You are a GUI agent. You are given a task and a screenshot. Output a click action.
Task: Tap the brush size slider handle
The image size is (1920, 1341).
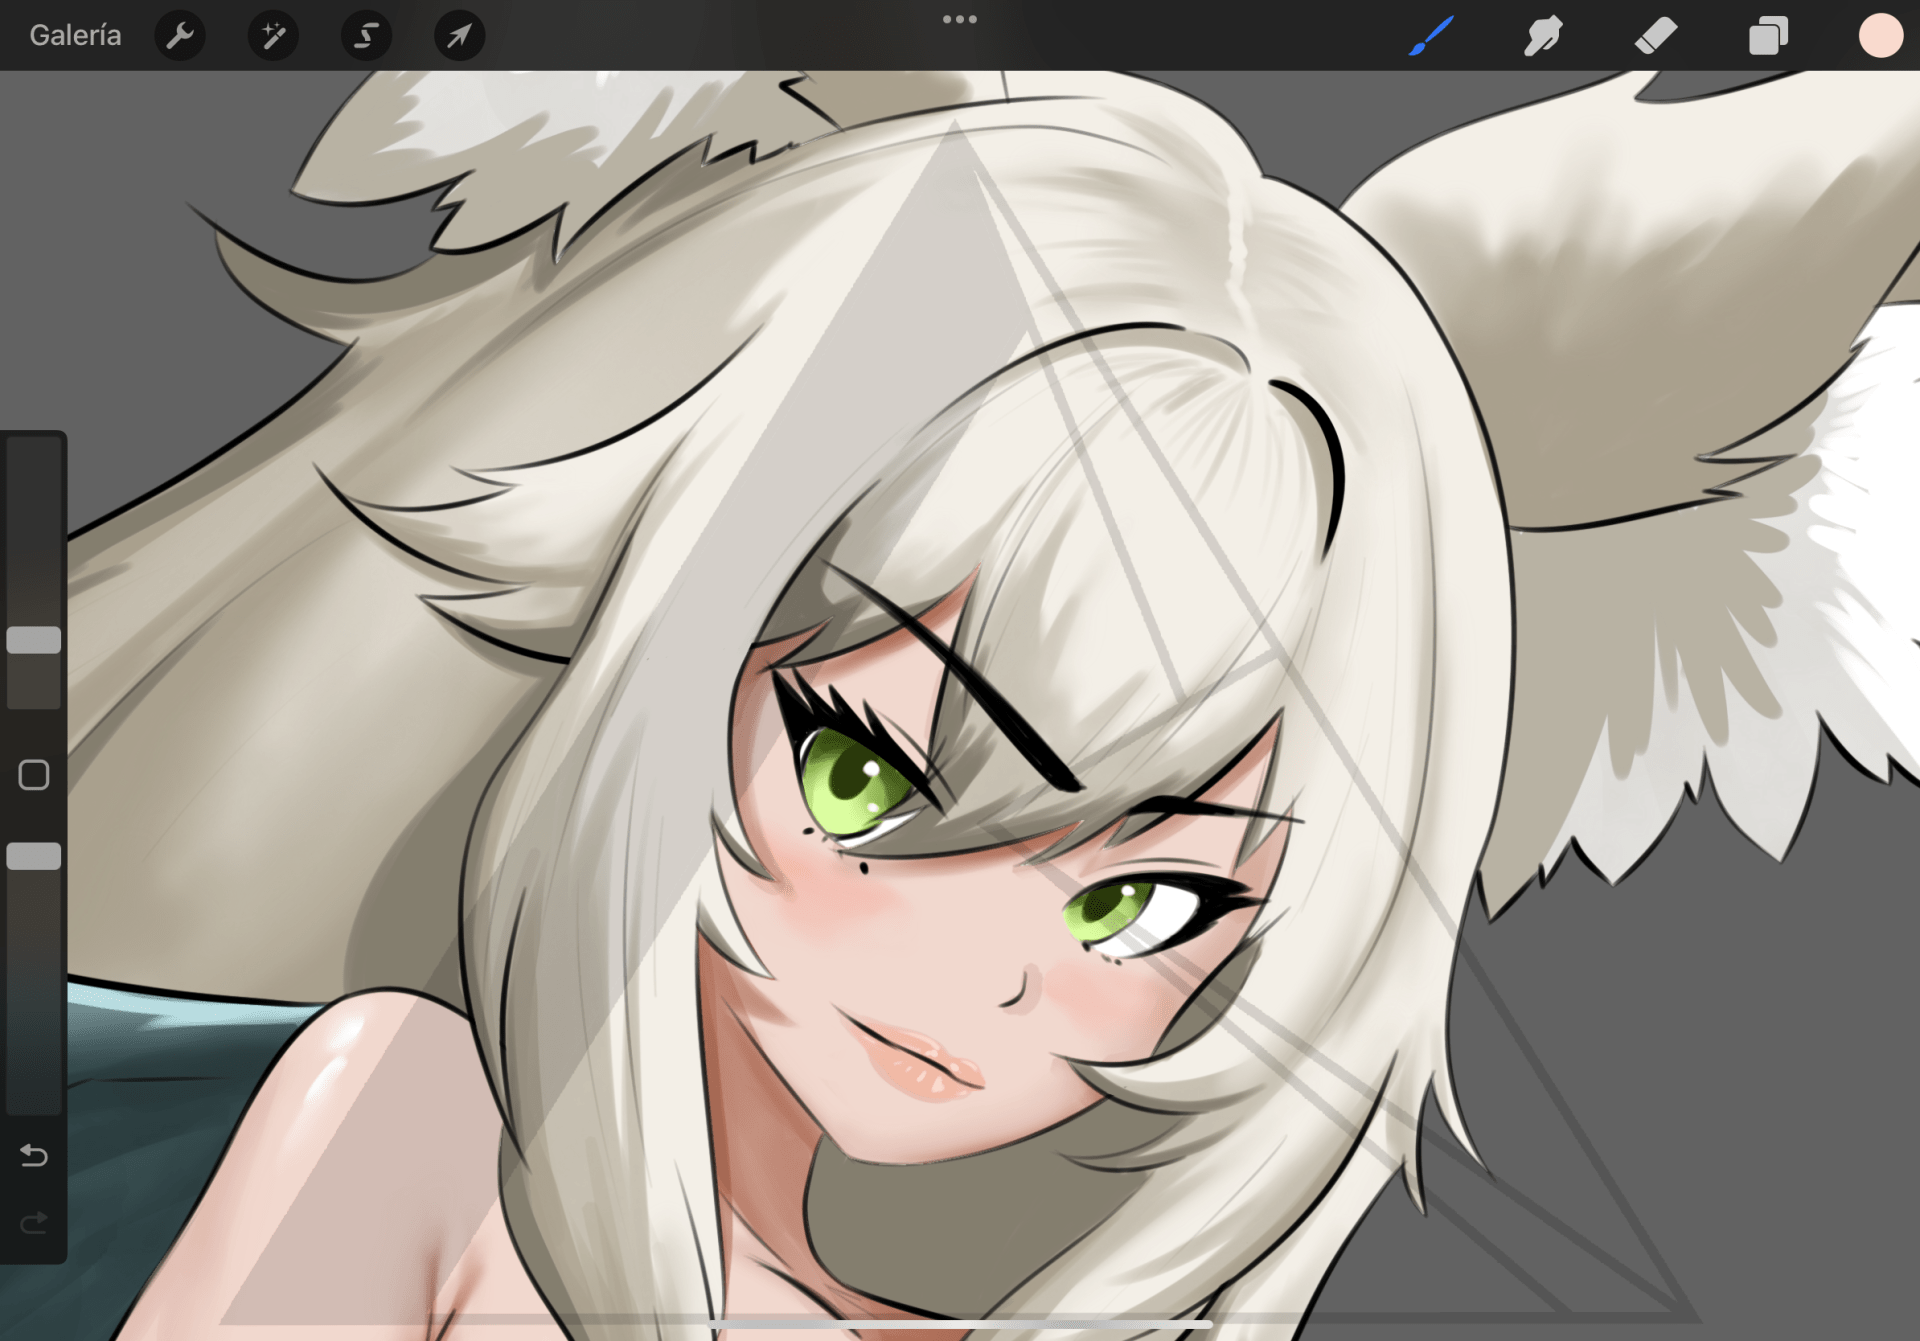click(34, 640)
